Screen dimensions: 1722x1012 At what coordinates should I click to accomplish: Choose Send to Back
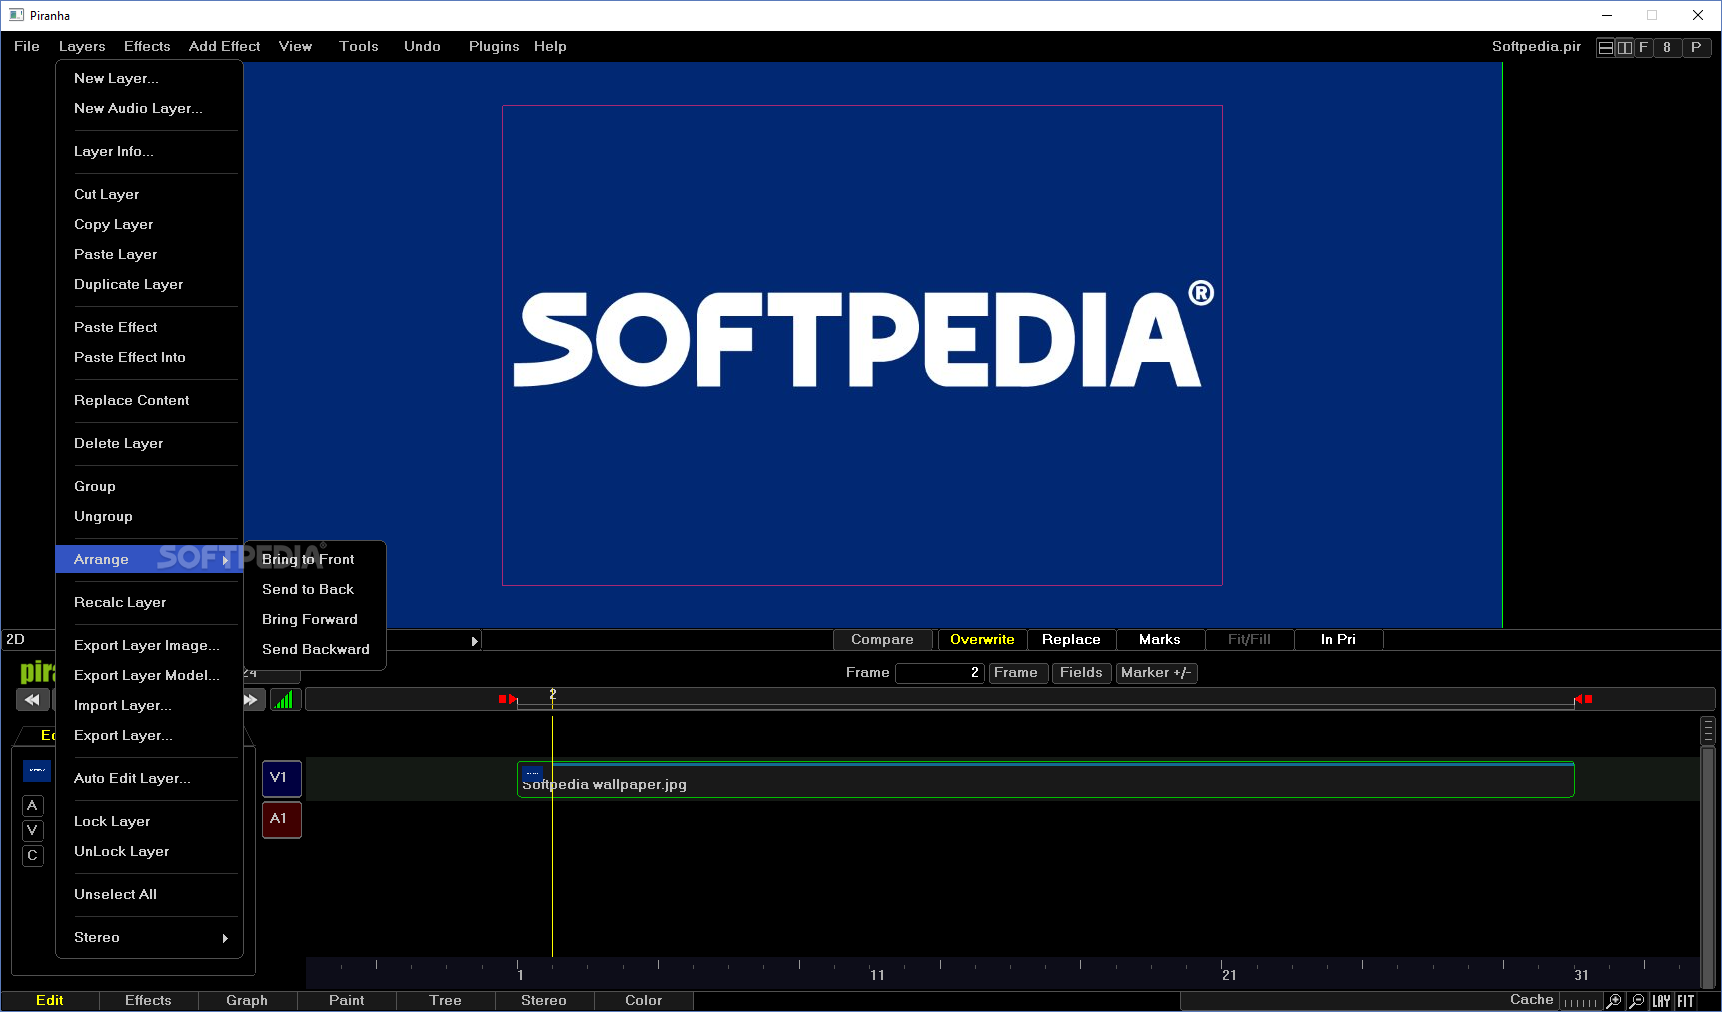[315, 590]
